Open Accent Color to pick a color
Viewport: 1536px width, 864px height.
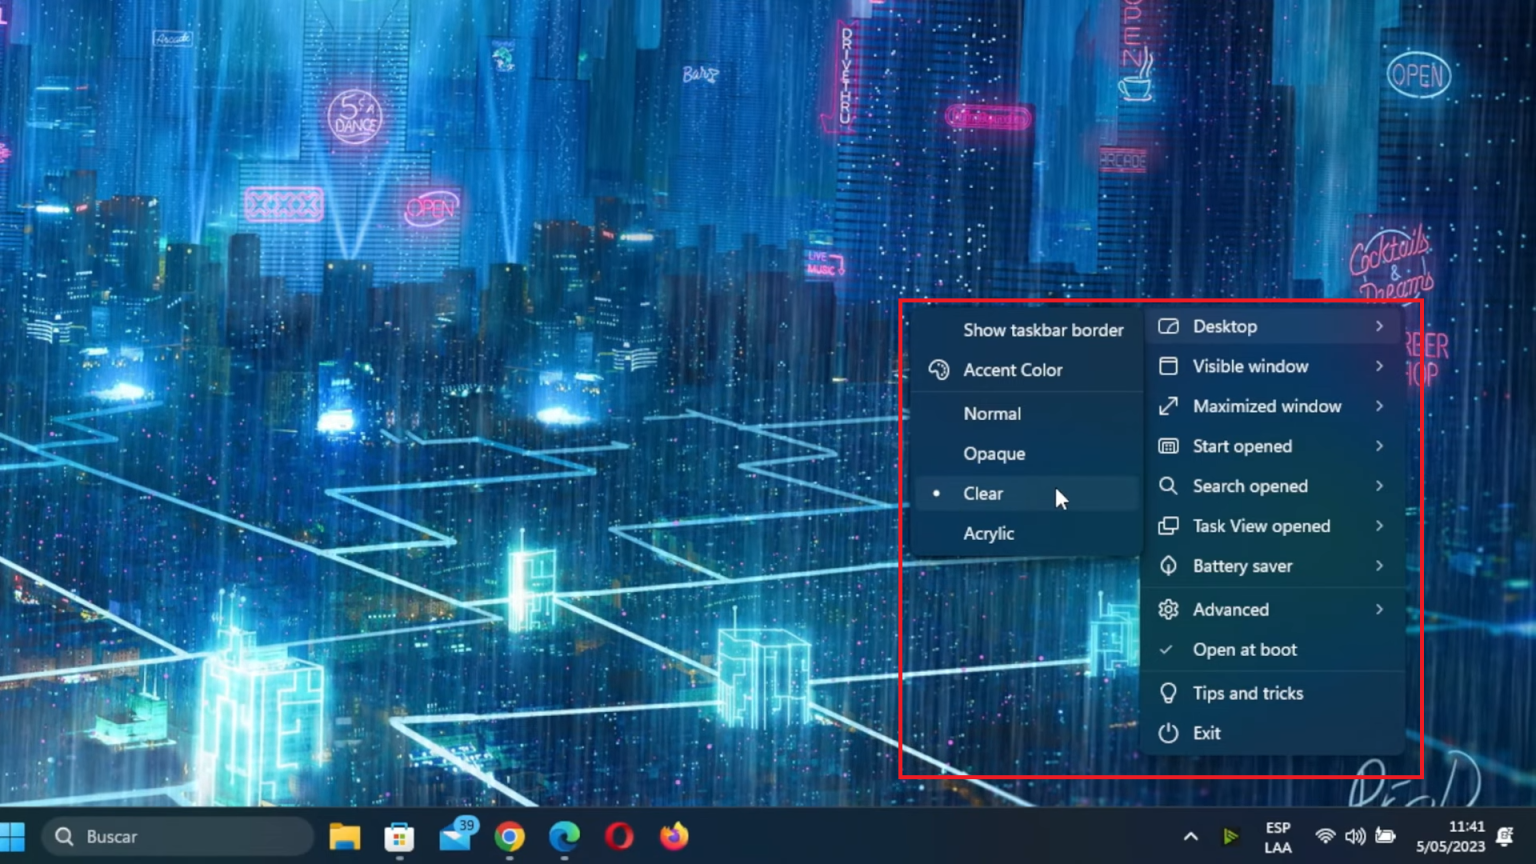pyautogui.click(x=1012, y=369)
